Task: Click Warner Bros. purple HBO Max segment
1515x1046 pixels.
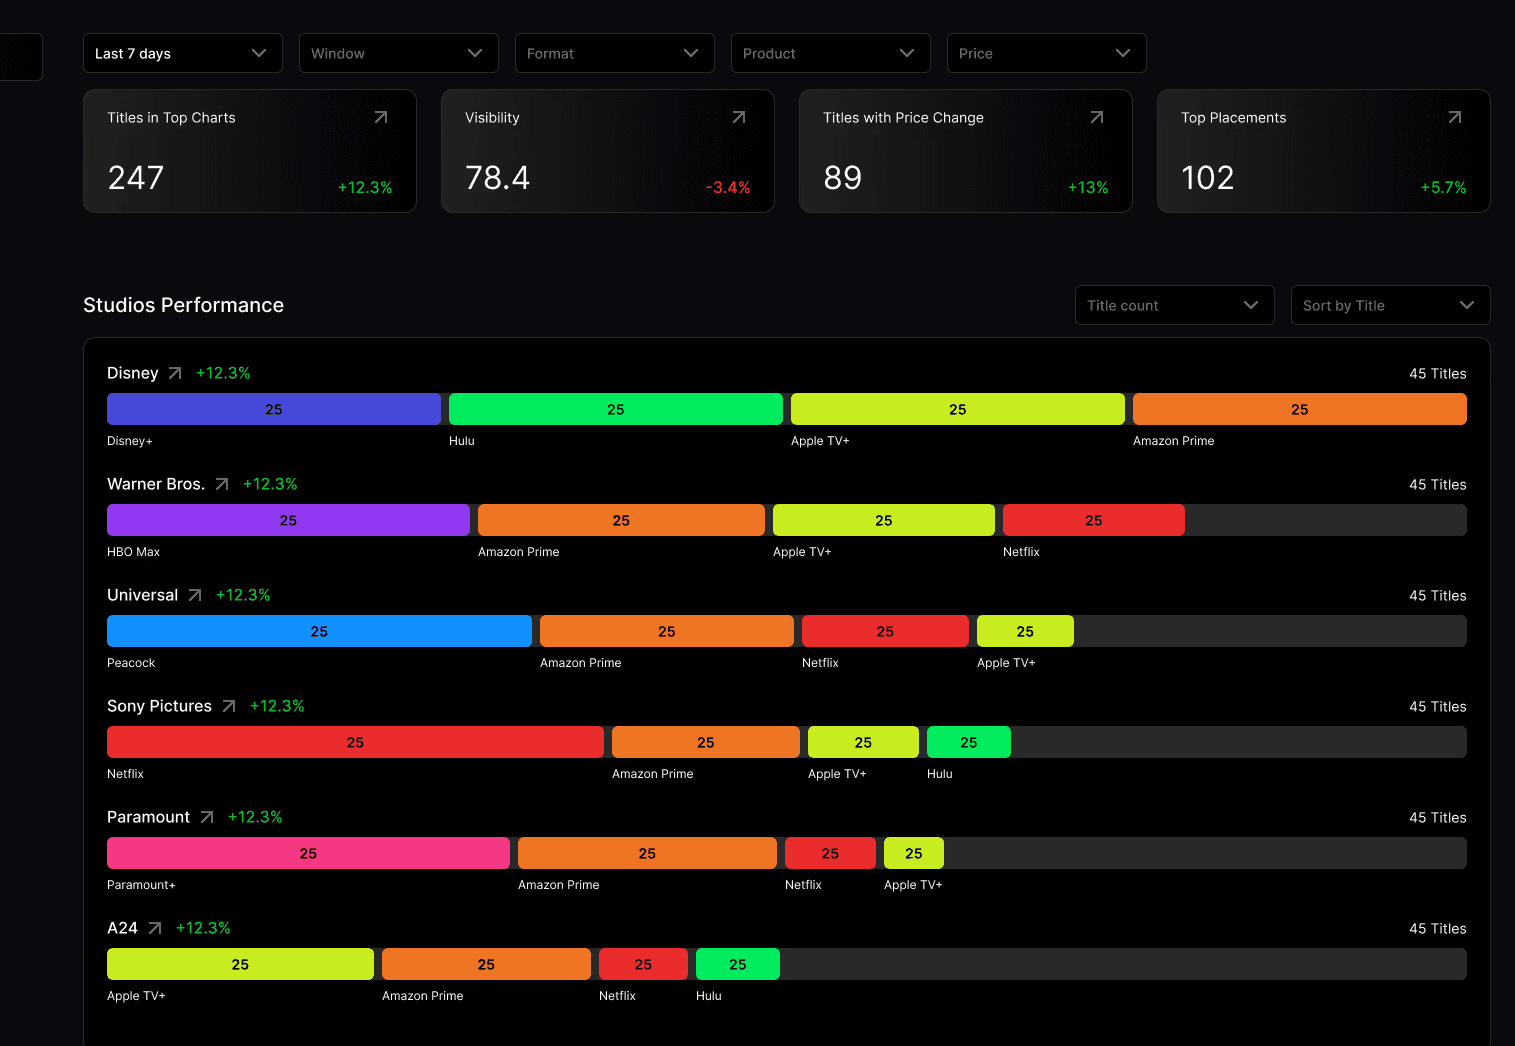Action: click(288, 520)
